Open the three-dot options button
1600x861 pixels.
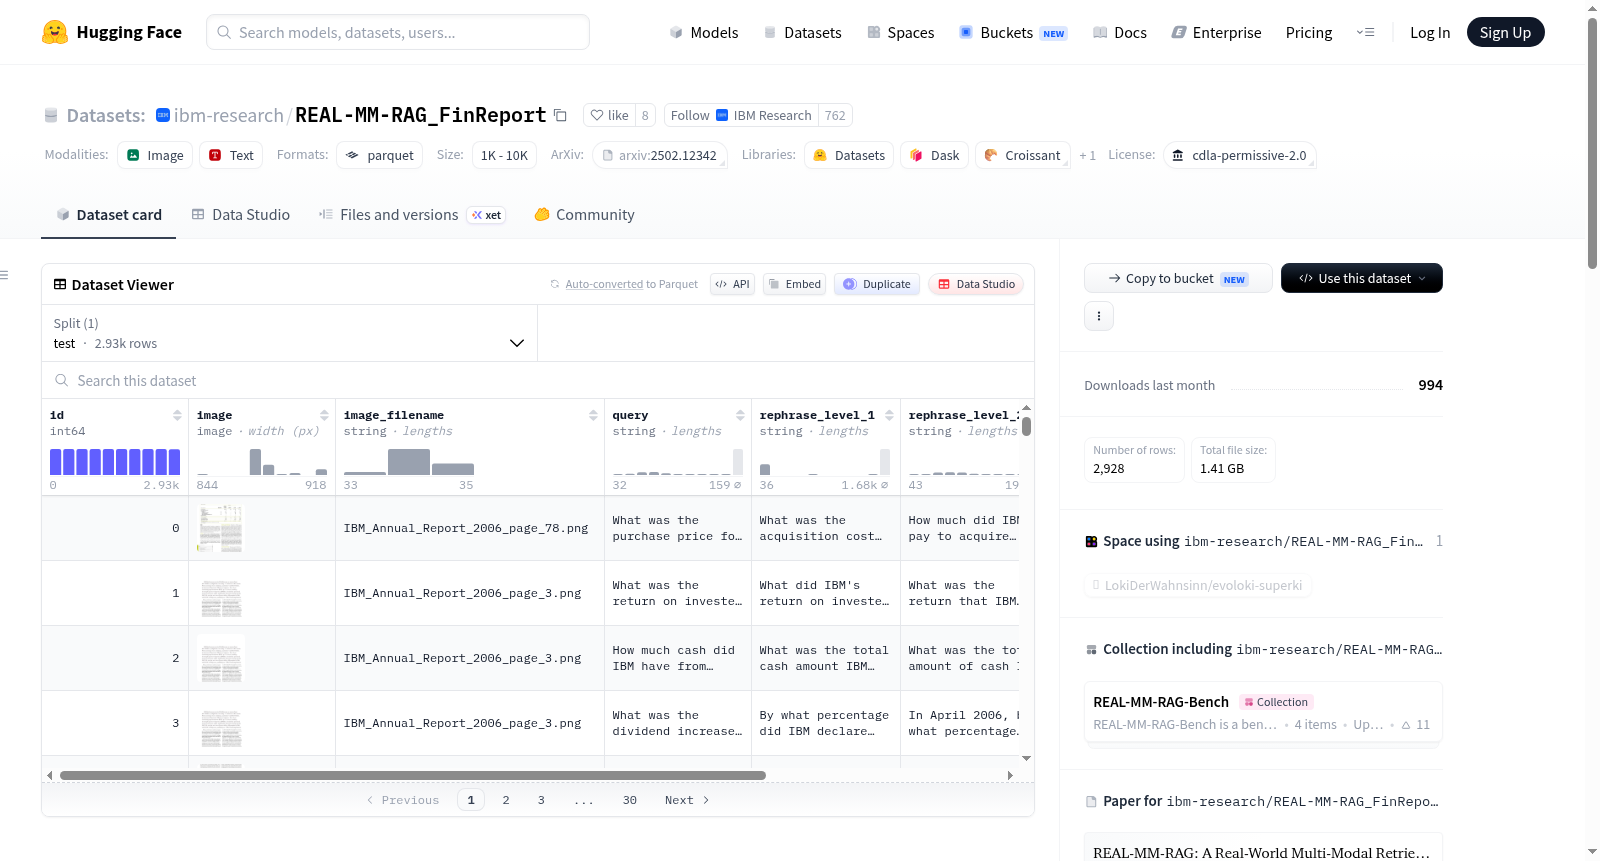coord(1099,316)
